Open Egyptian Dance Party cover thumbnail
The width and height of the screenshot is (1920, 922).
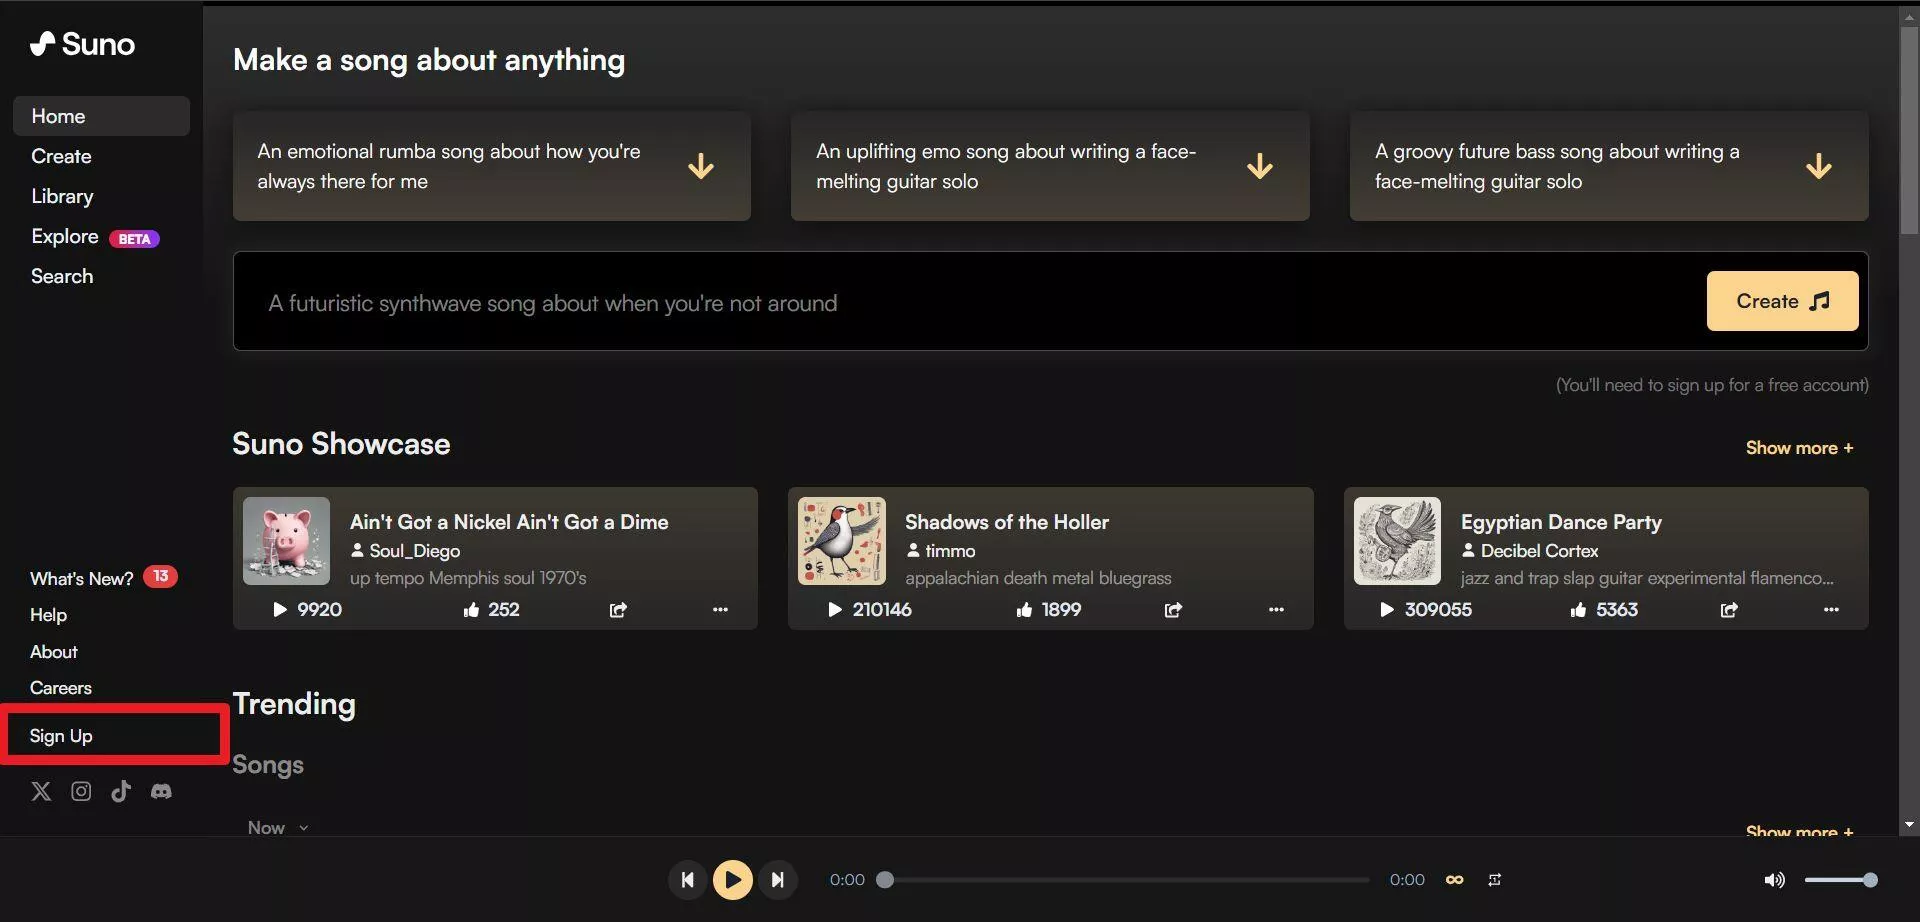1397,541
